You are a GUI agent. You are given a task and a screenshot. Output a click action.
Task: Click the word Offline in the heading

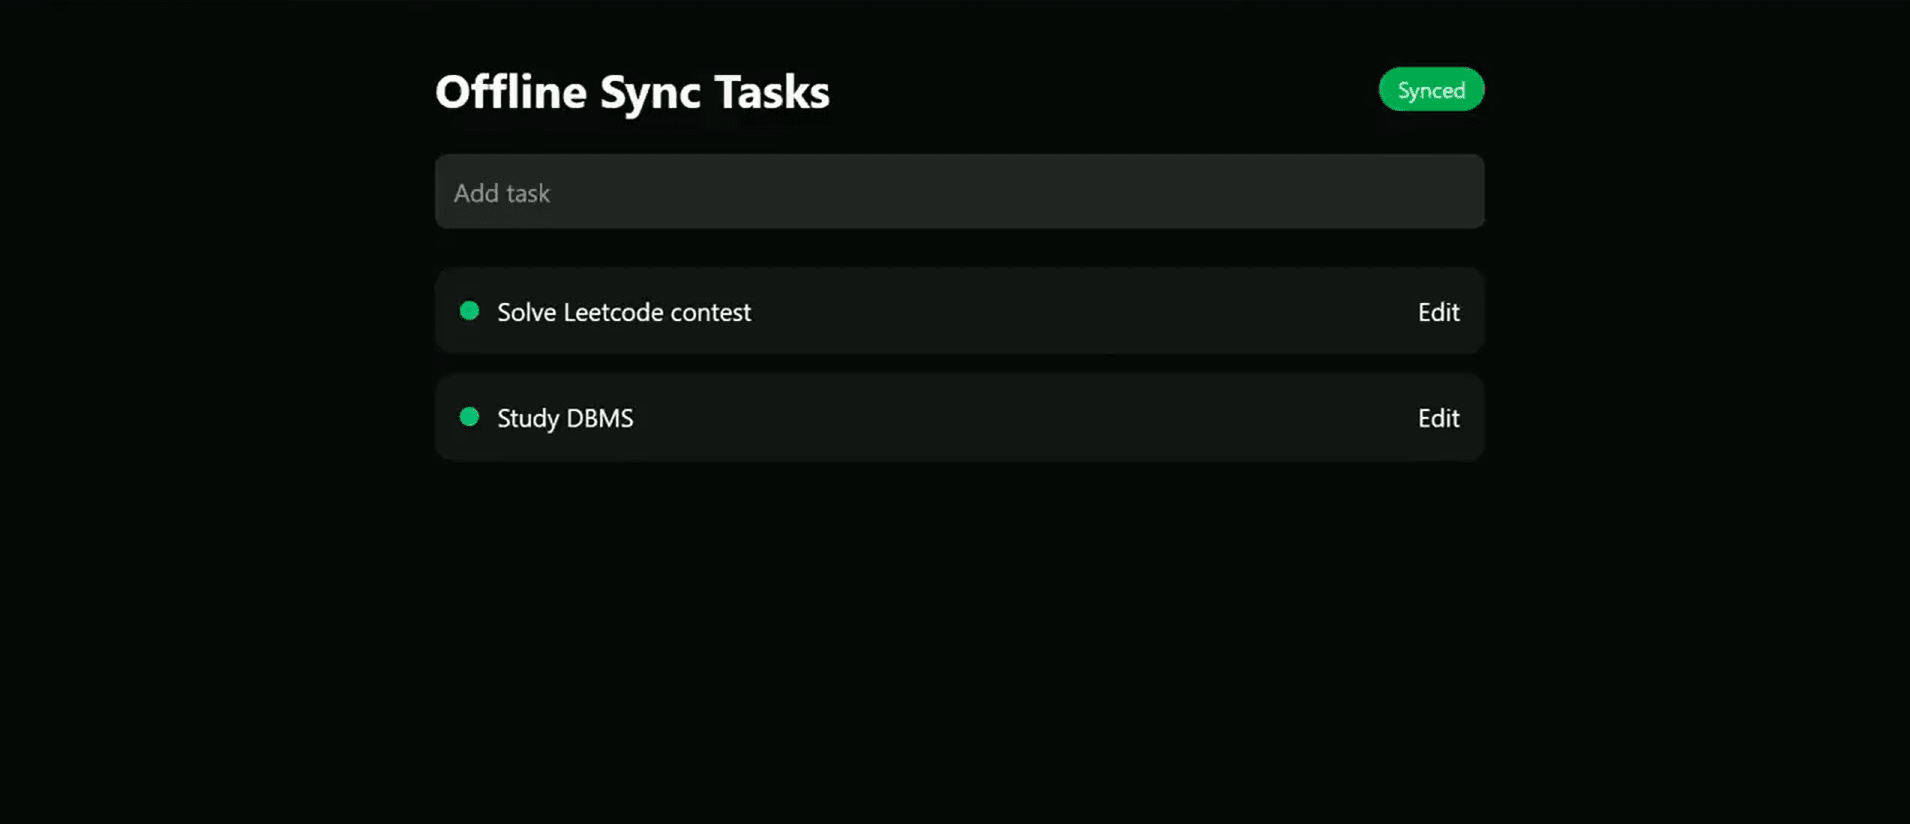click(511, 92)
